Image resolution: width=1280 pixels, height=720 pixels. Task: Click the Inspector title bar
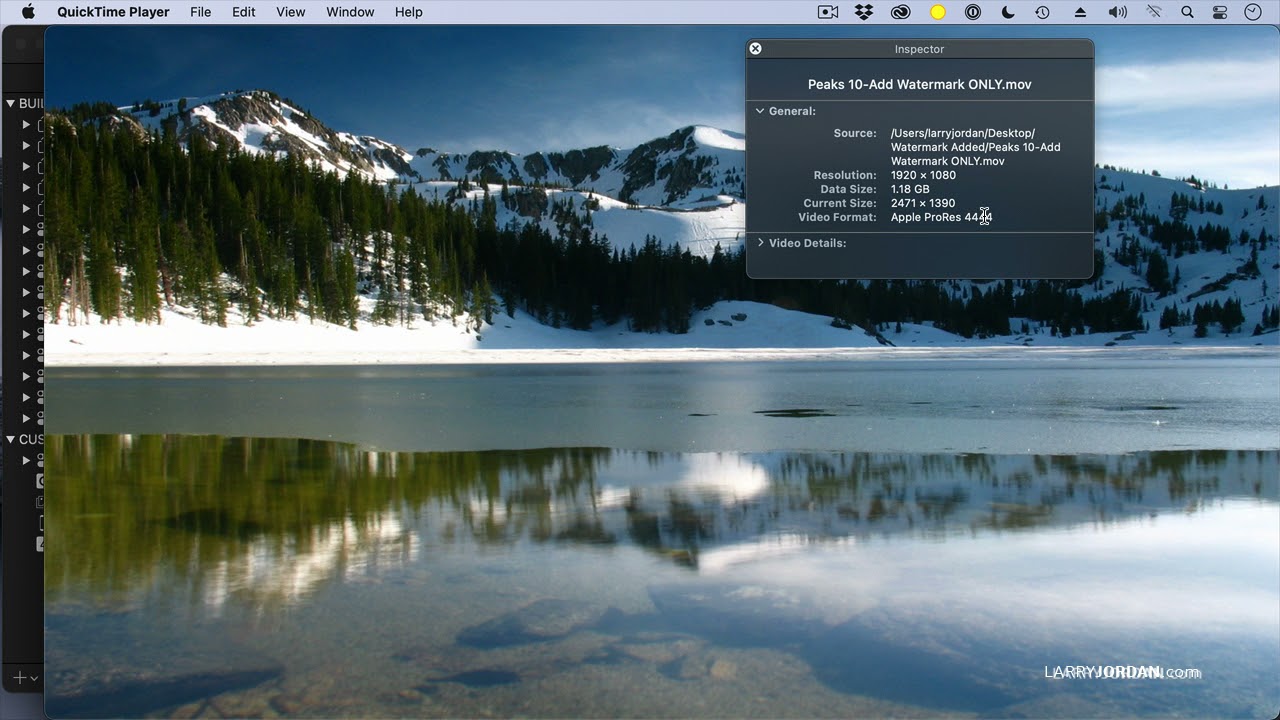[919, 49]
